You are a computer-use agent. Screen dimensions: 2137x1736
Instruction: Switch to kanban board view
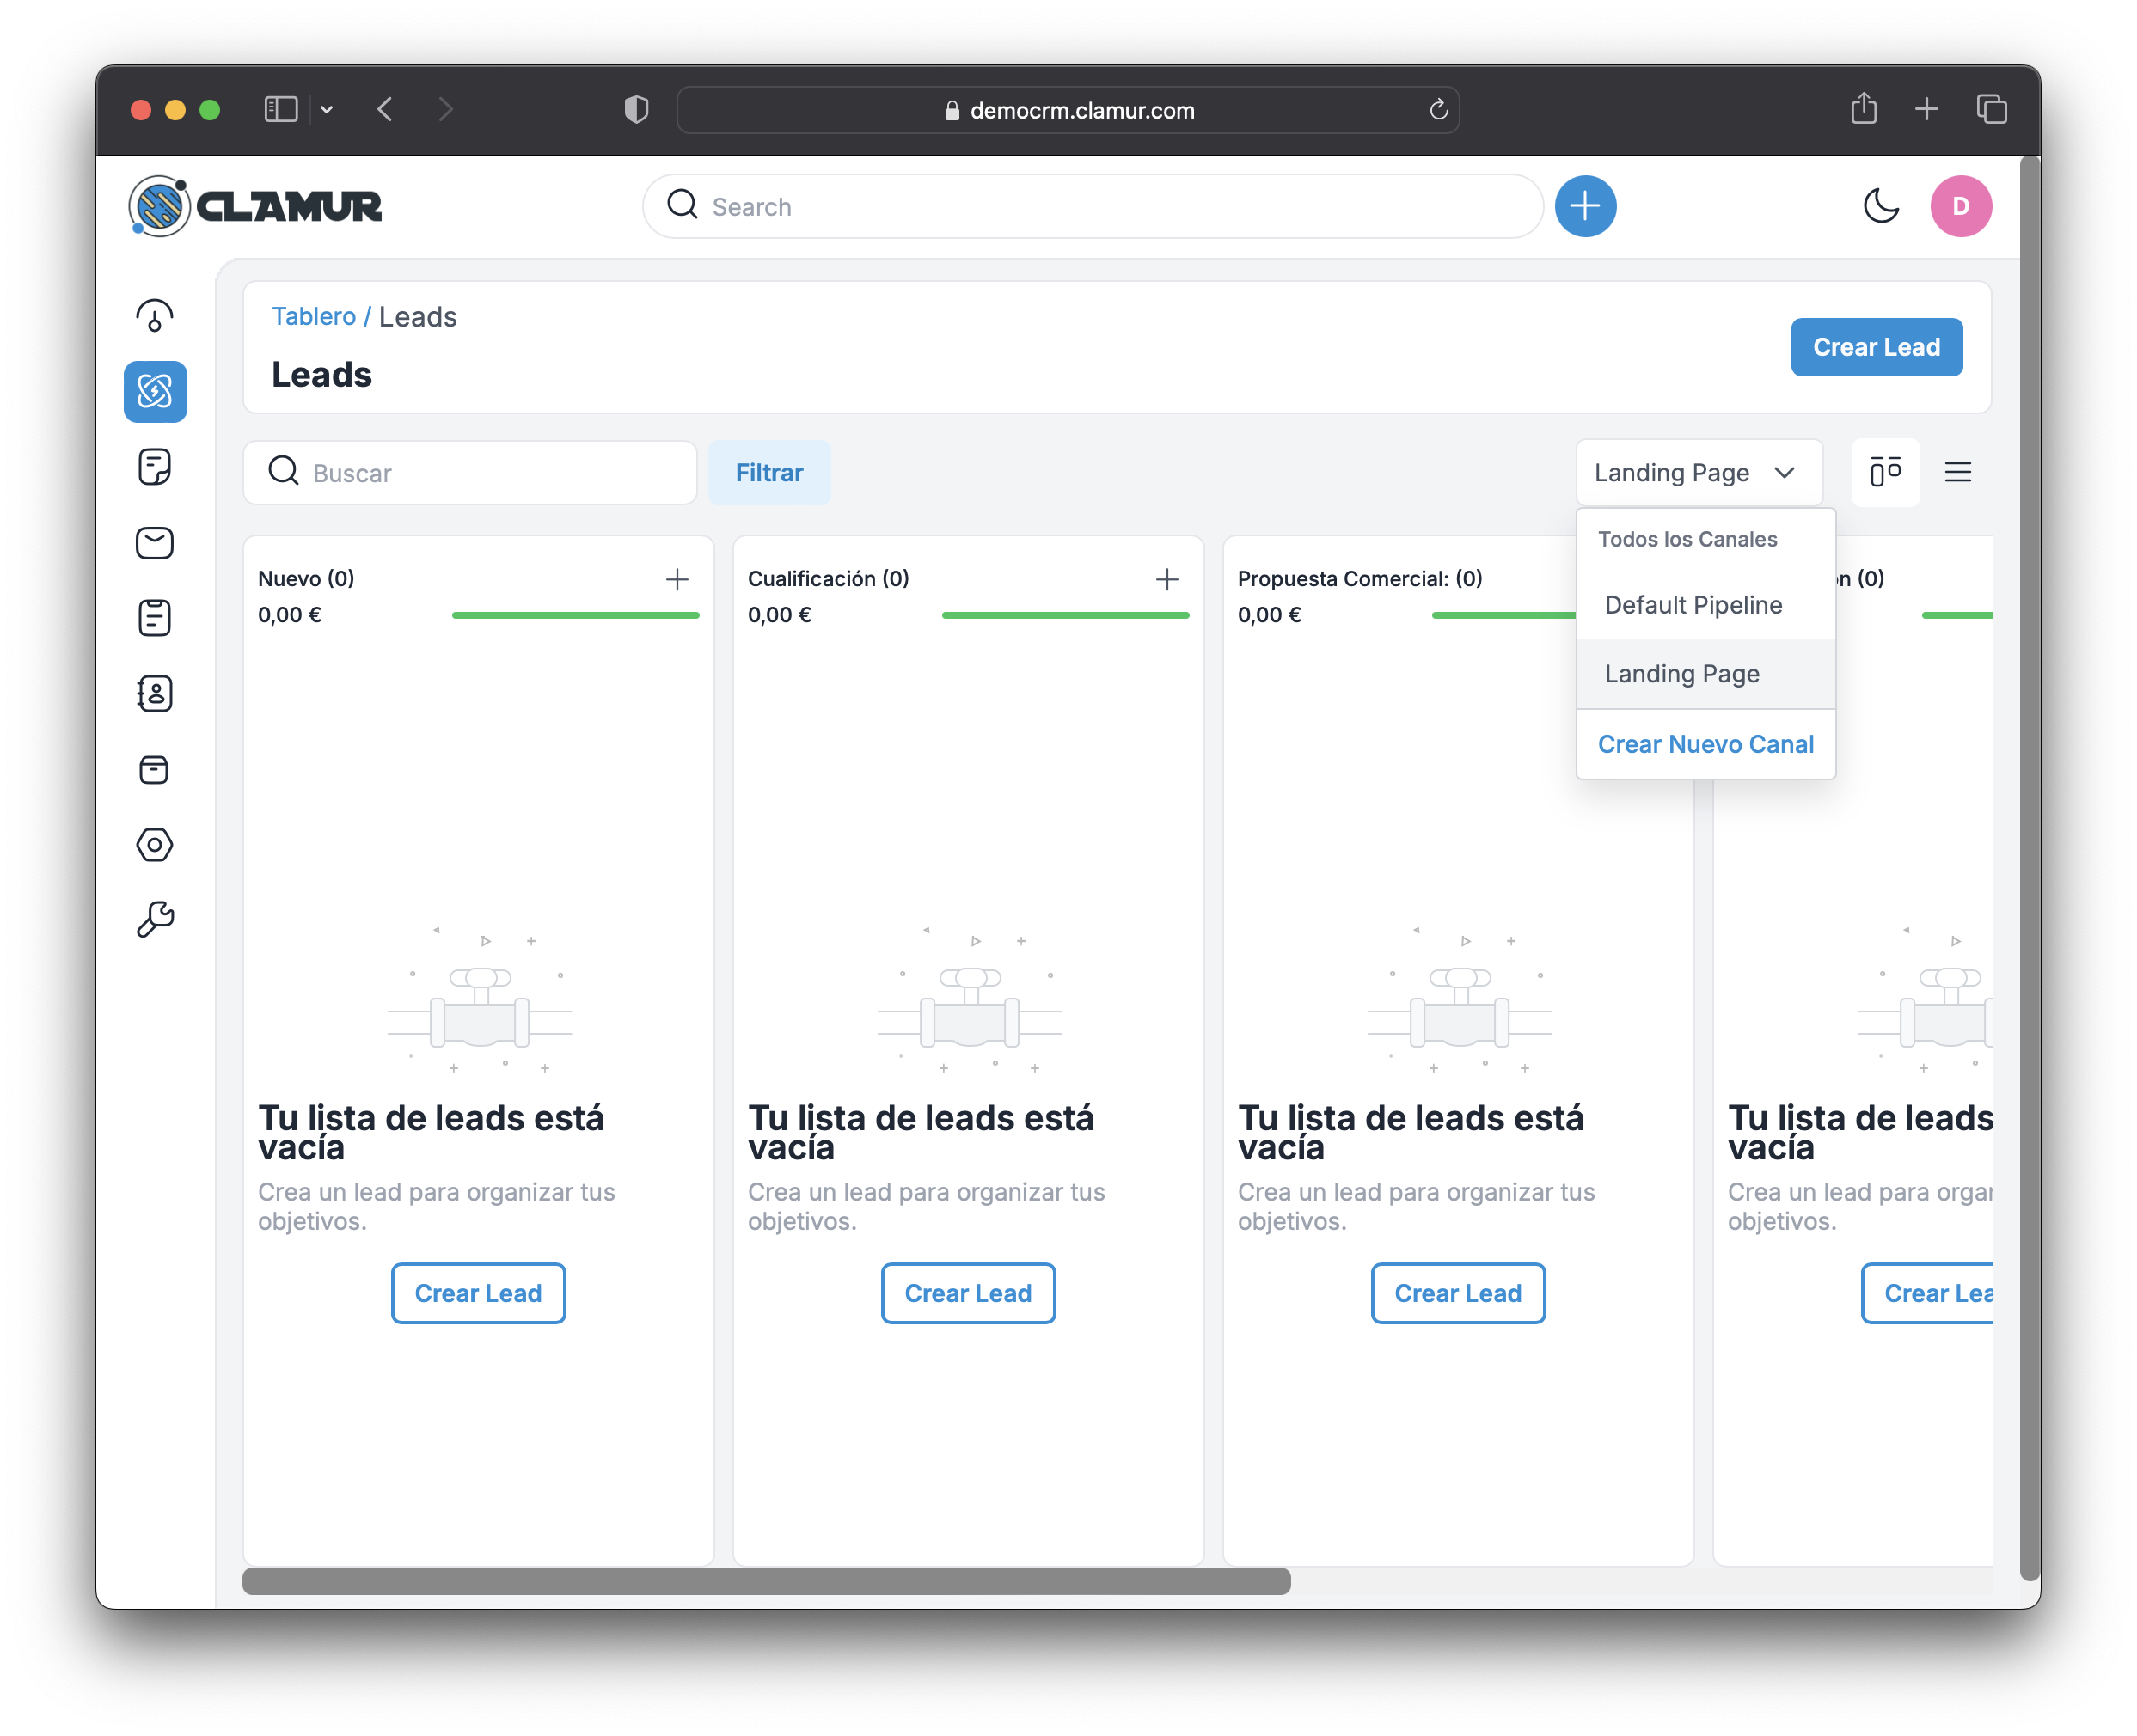[x=1885, y=472]
